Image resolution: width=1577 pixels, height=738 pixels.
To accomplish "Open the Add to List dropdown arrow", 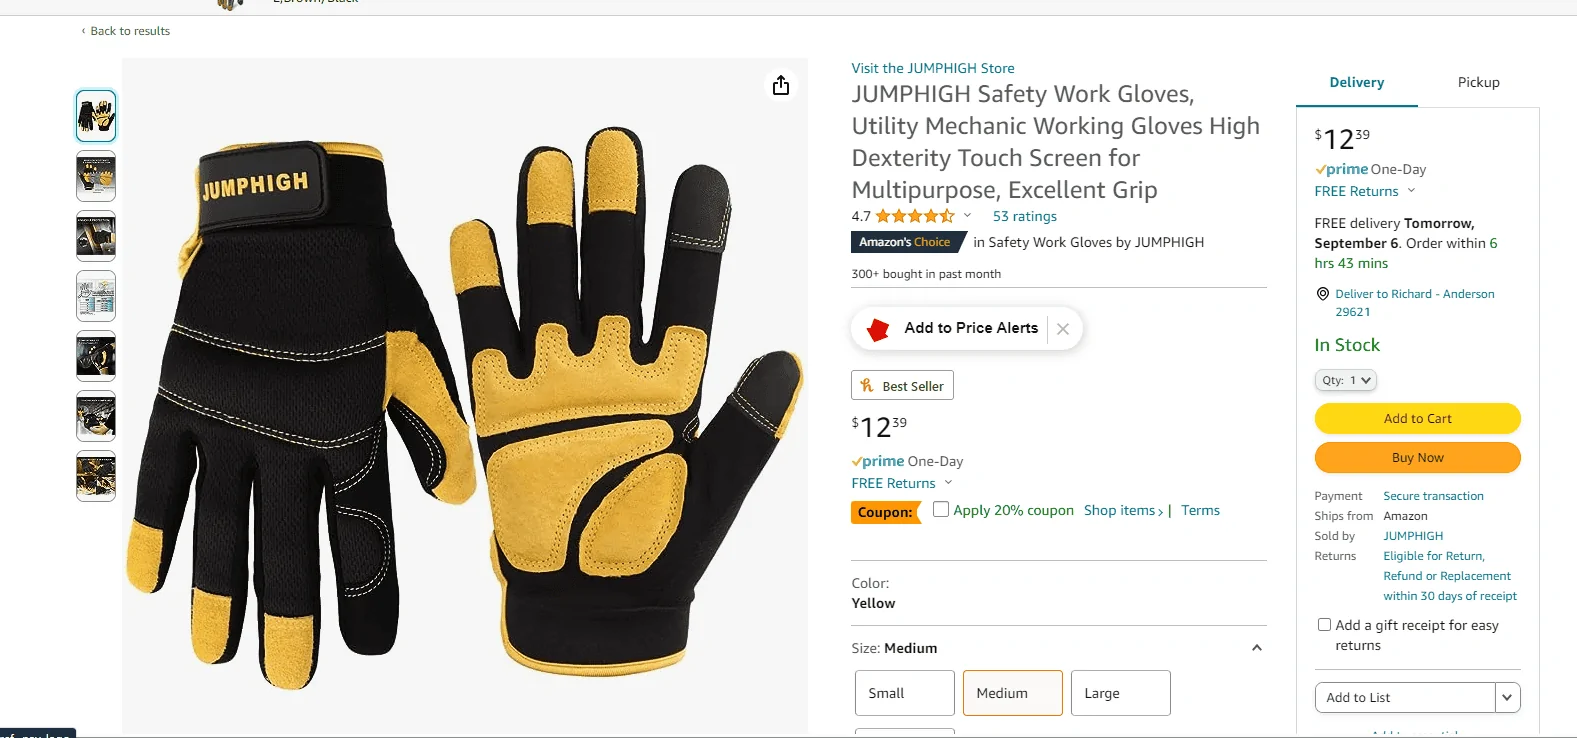I will (x=1507, y=698).
